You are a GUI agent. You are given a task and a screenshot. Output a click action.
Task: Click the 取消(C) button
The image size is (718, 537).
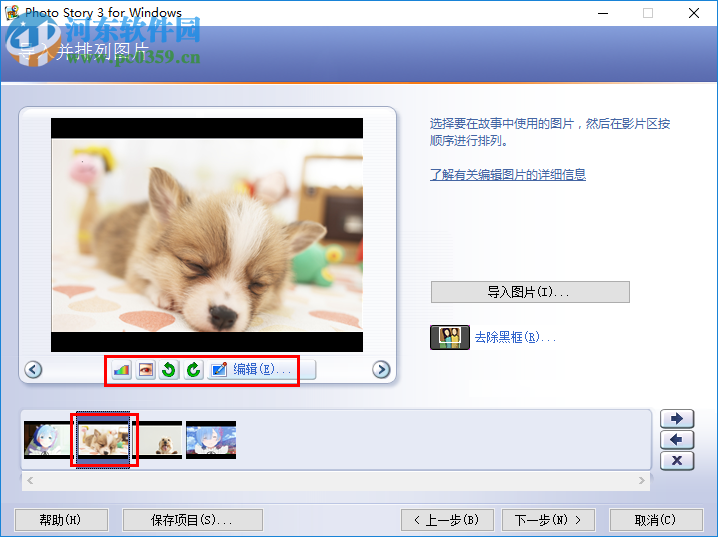[x=656, y=520]
